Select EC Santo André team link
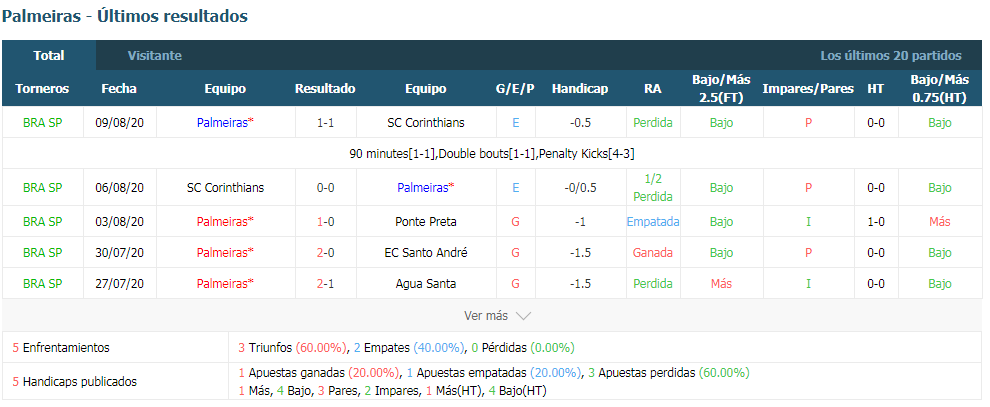Screen dimensions: 990x407 426,252
